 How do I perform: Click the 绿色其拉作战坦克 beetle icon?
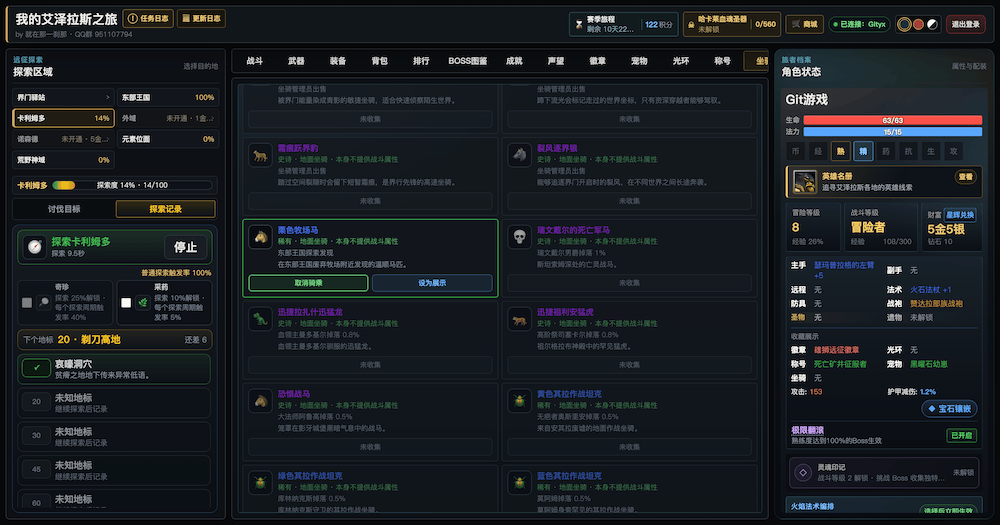[260, 483]
